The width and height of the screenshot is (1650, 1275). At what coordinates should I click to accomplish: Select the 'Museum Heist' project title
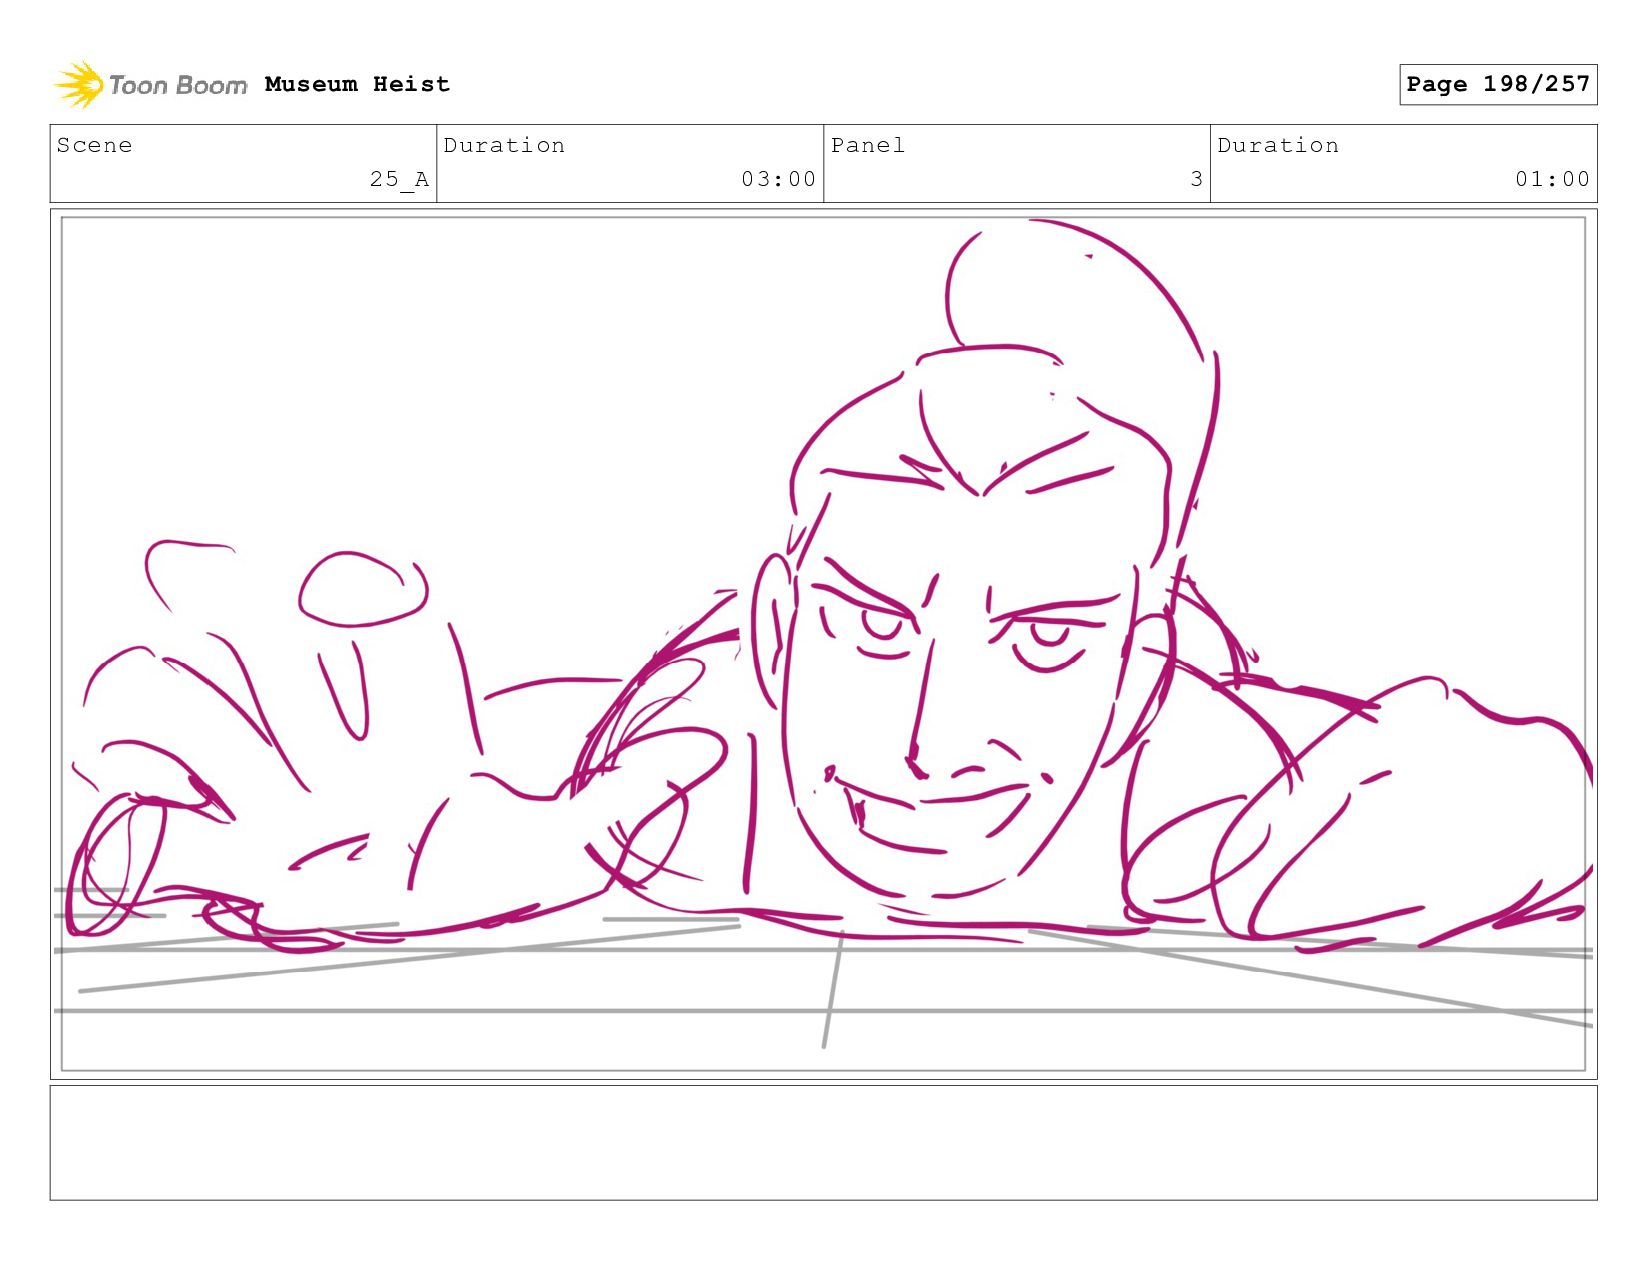[357, 84]
